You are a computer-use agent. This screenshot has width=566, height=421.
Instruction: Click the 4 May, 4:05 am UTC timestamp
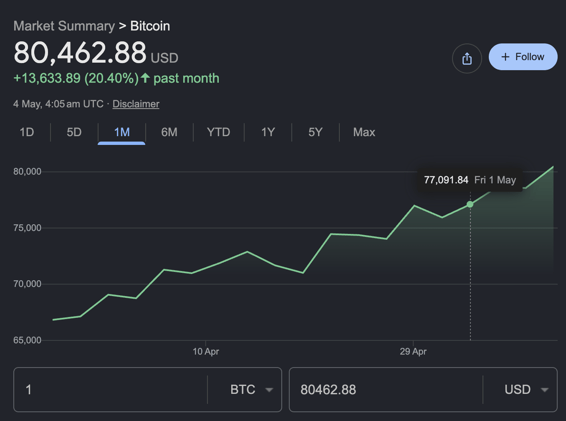tap(58, 104)
